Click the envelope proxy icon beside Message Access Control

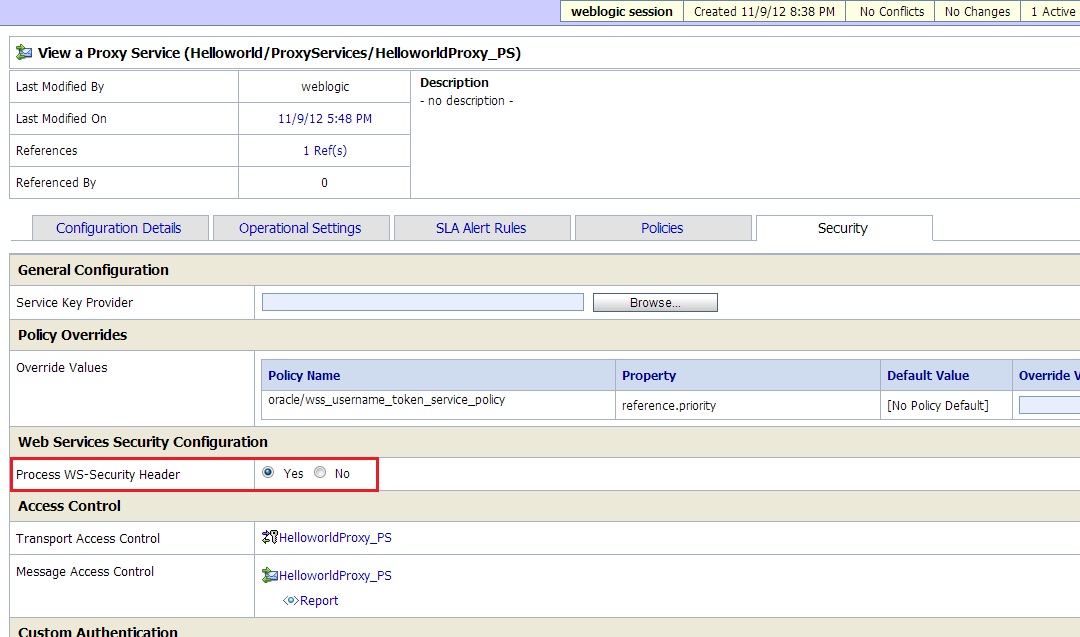(x=268, y=574)
